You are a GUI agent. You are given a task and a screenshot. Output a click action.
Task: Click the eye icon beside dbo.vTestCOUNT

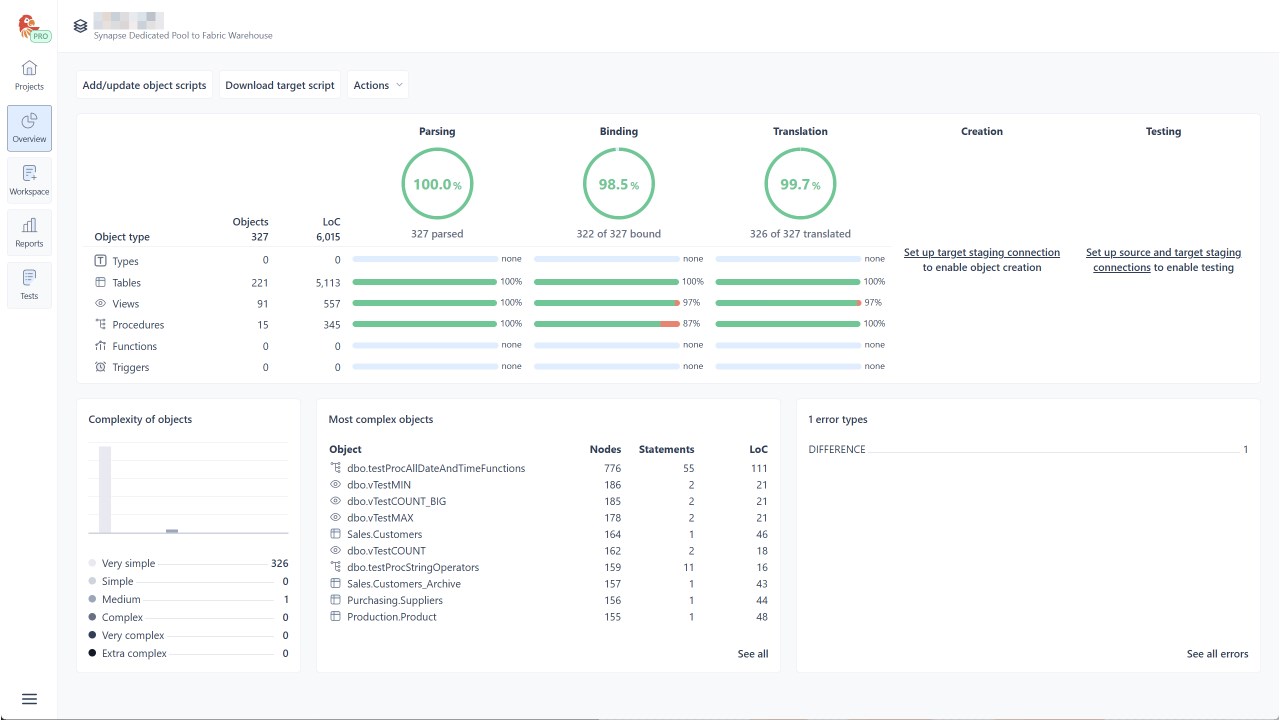335,551
